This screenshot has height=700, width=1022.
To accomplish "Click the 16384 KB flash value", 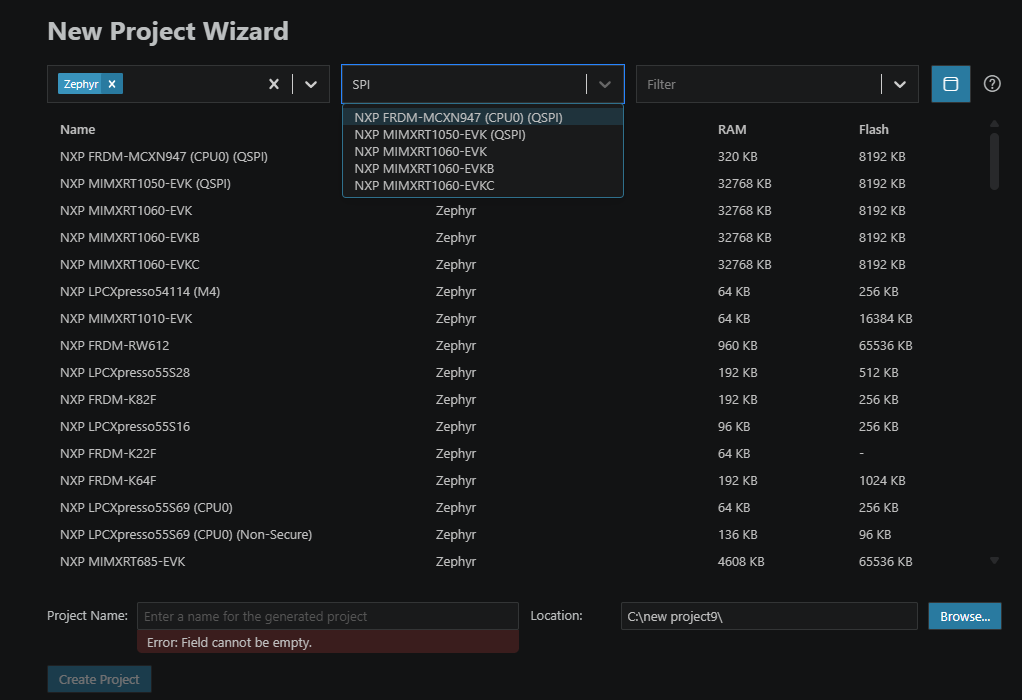I will point(885,319).
